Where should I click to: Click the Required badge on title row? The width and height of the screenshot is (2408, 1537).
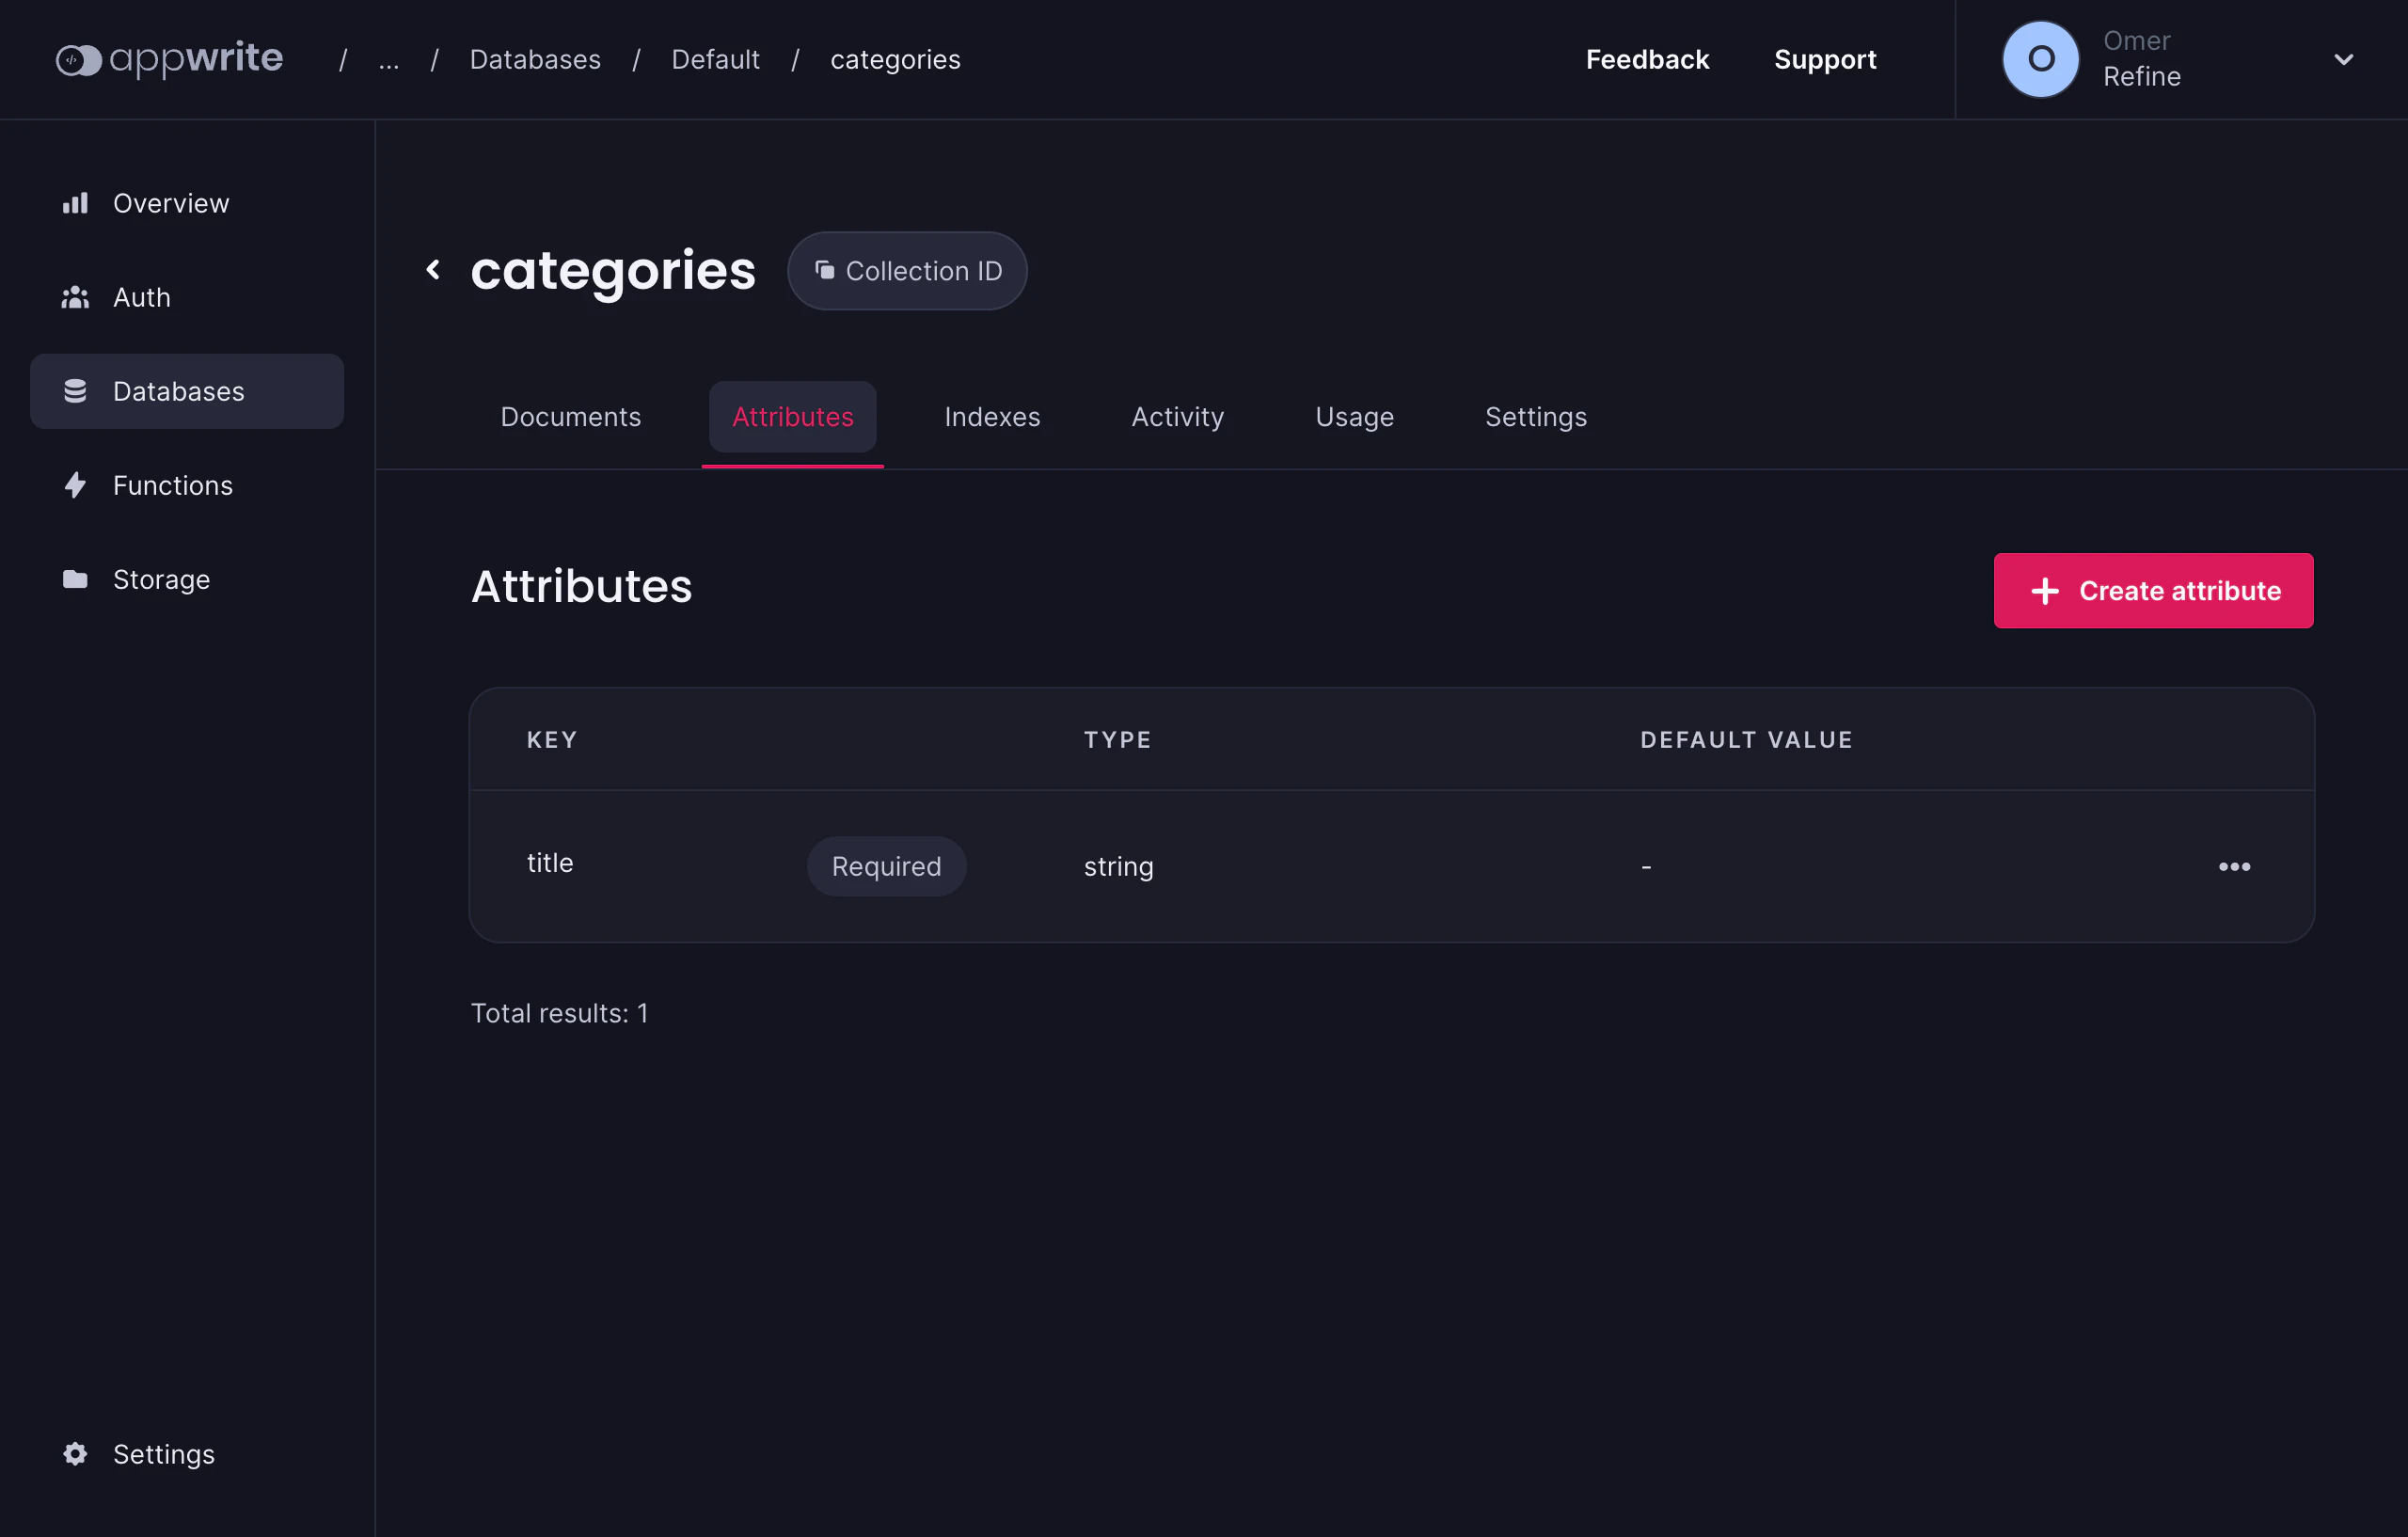point(886,866)
